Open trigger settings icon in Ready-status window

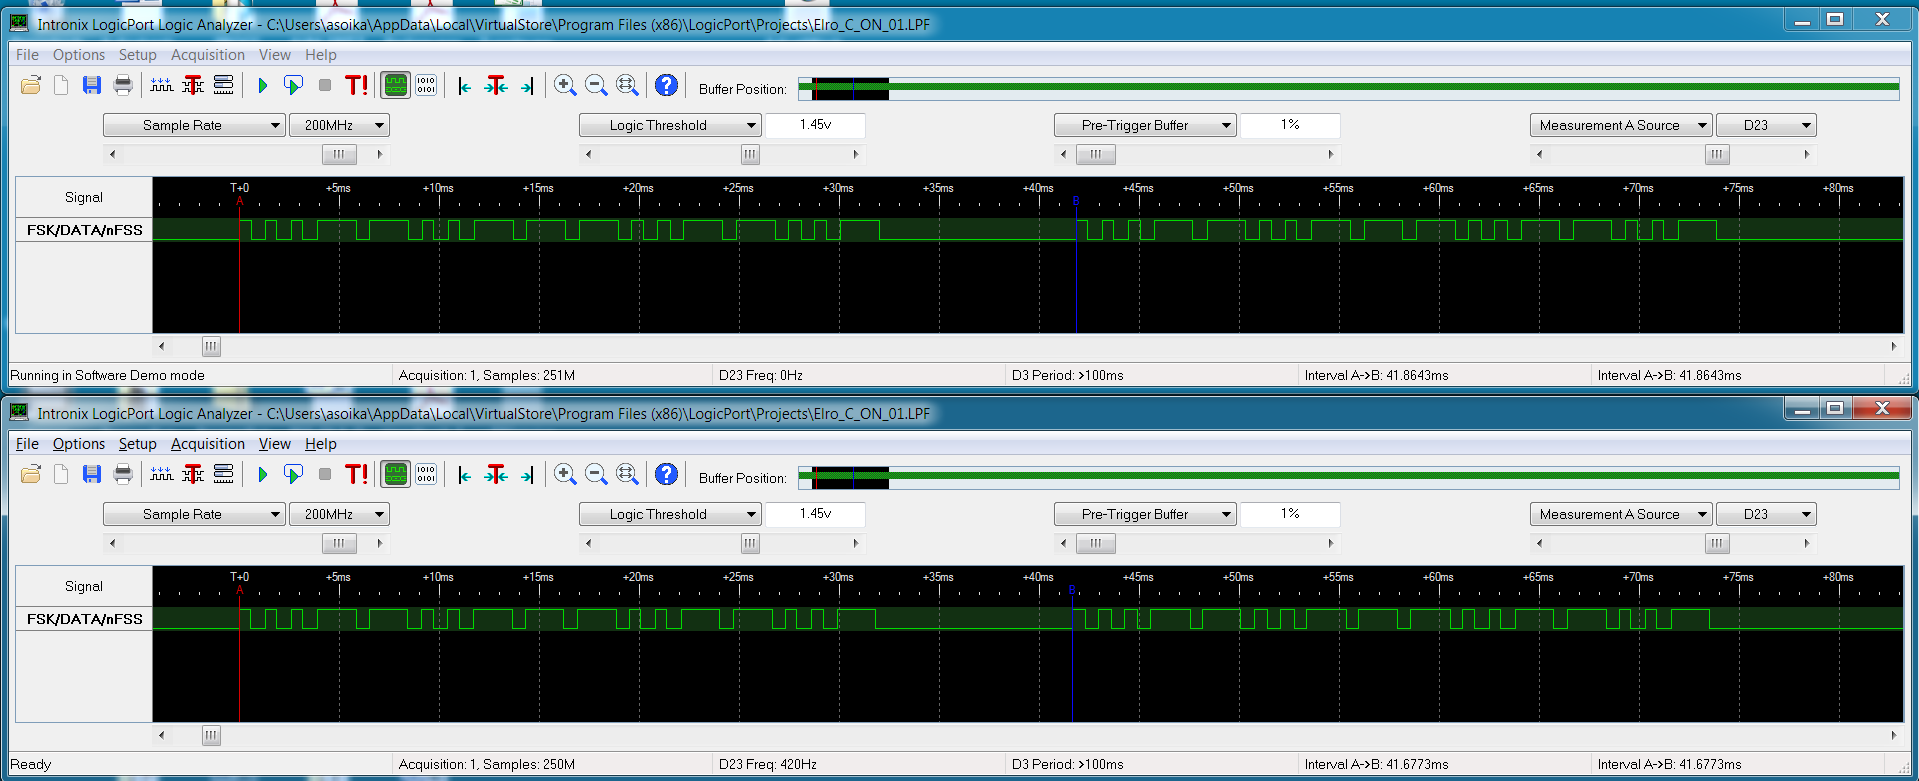coord(193,474)
